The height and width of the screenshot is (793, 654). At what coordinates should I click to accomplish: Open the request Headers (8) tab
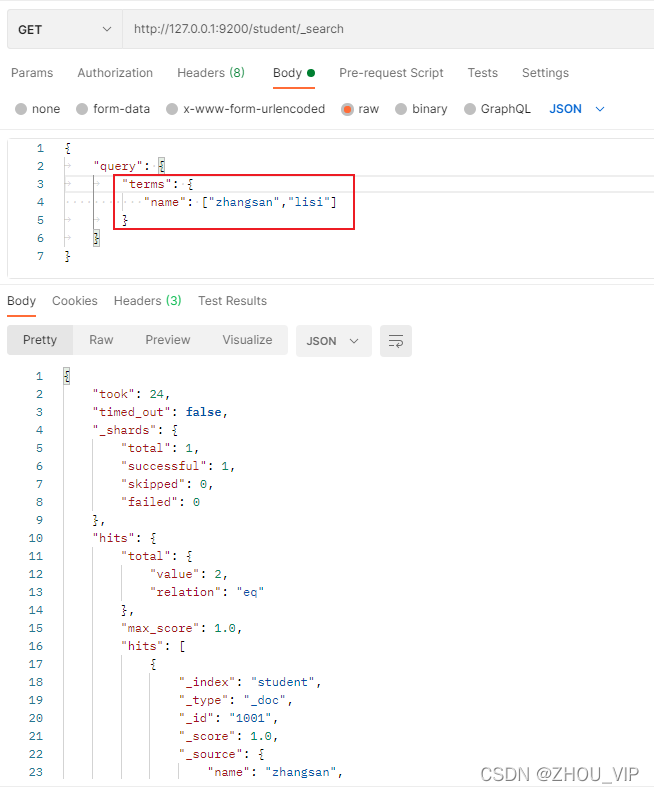(211, 73)
